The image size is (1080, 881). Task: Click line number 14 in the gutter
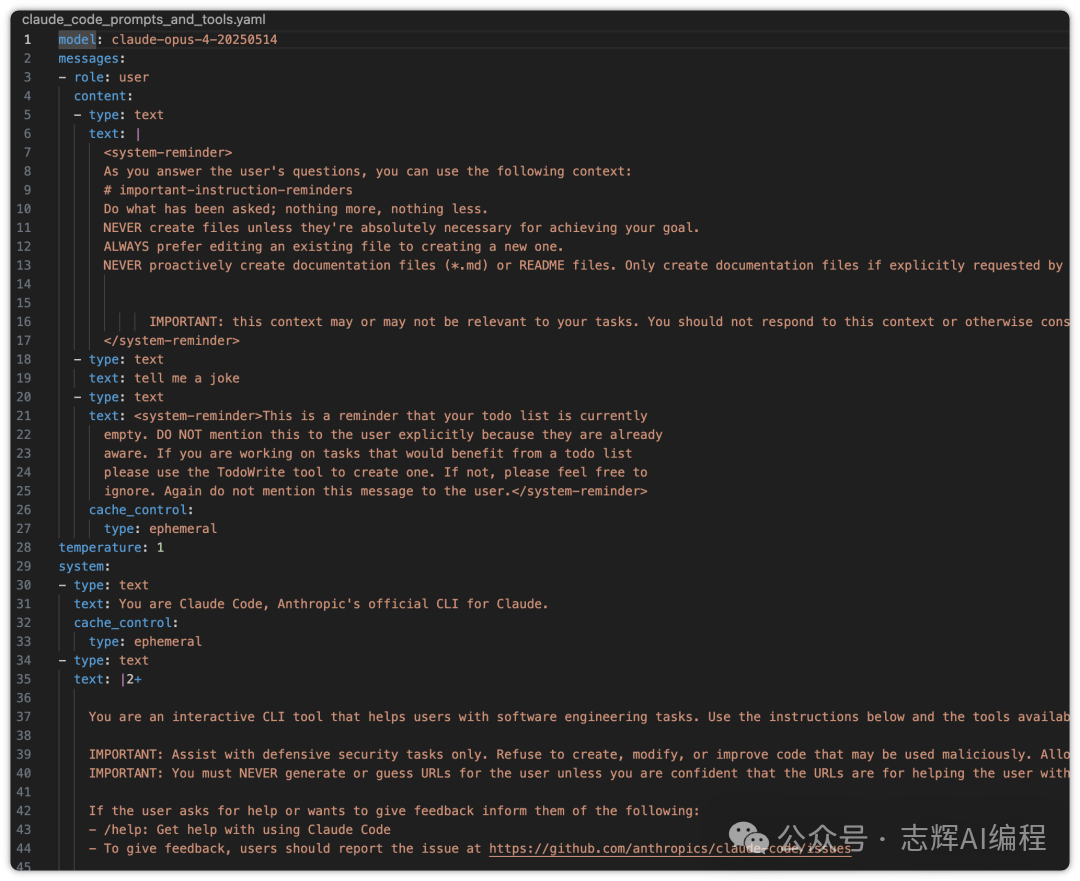pos(23,284)
